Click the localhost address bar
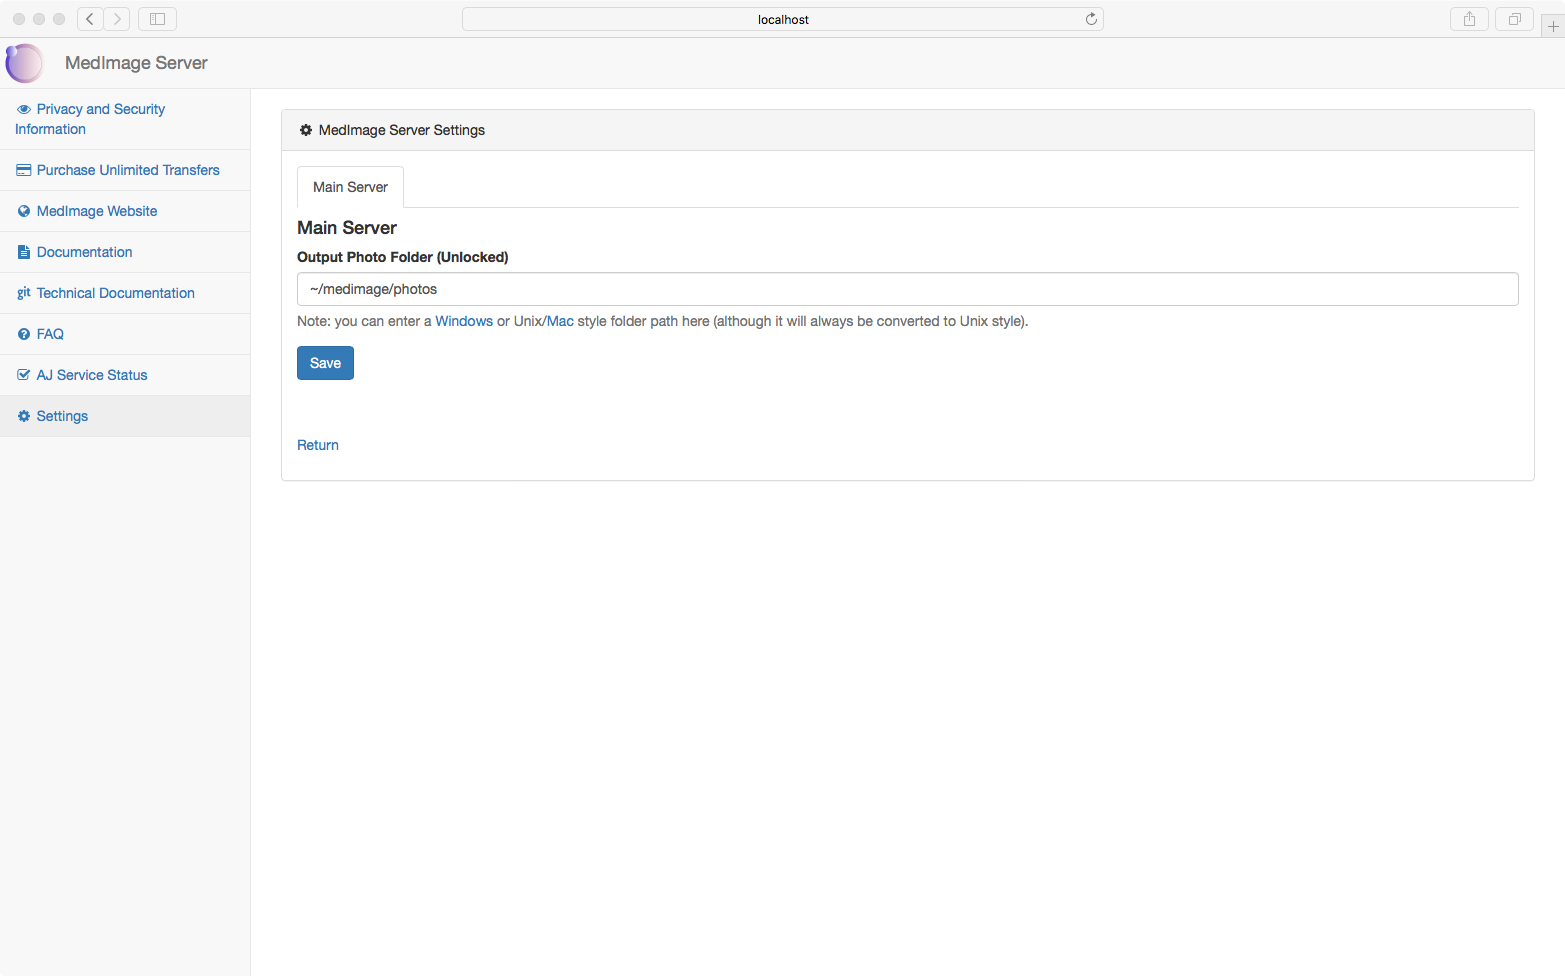Screen dimensions: 1565x976 tap(783, 19)
